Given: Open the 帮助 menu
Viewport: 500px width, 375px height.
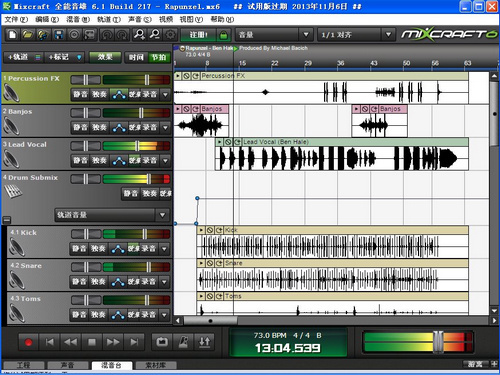Looking at the screenshot, I should (222, 20).
